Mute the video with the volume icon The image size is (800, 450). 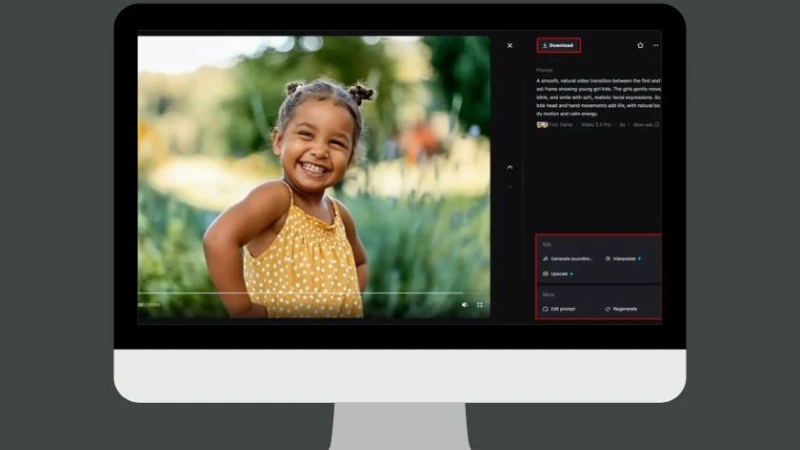pyautogui.click(x=464, y=304)
